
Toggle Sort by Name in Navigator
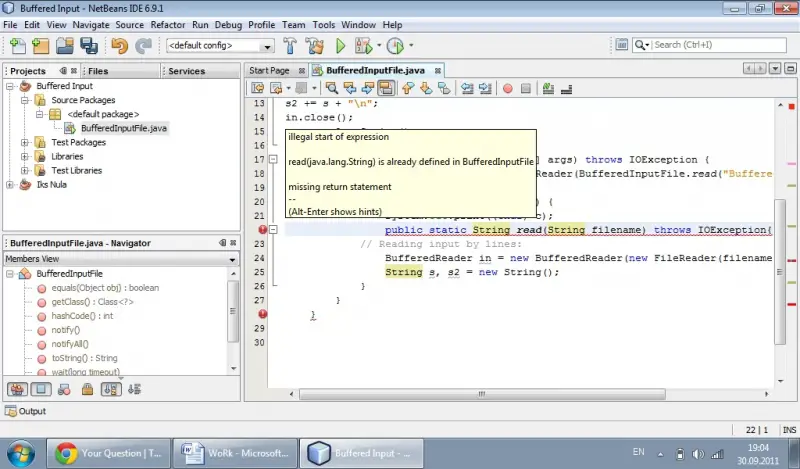[x=111, y=390]
